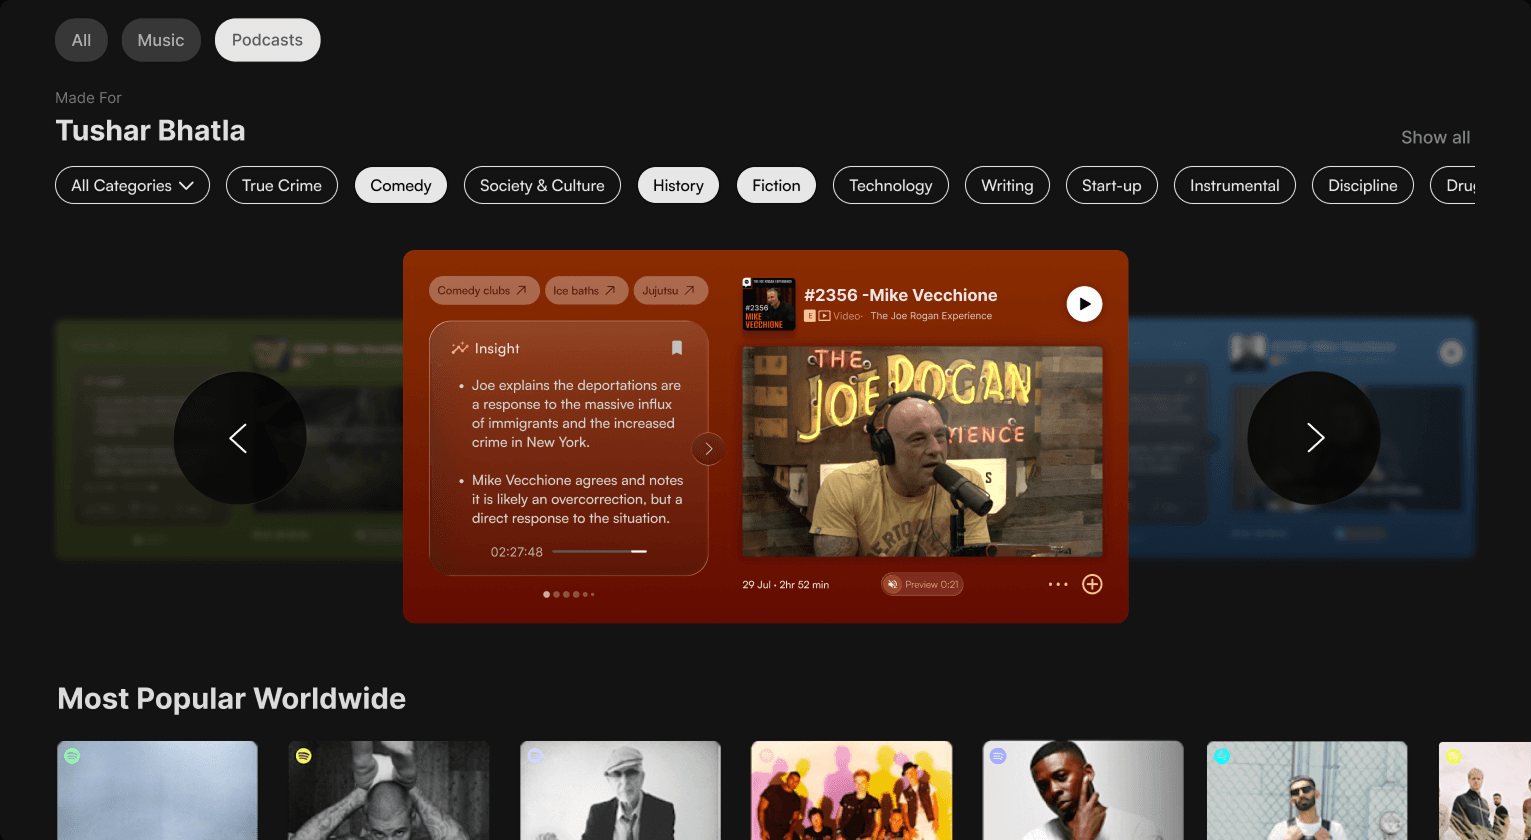Click the 29 Jul · 2hr 52 min text

coord(785,585)
